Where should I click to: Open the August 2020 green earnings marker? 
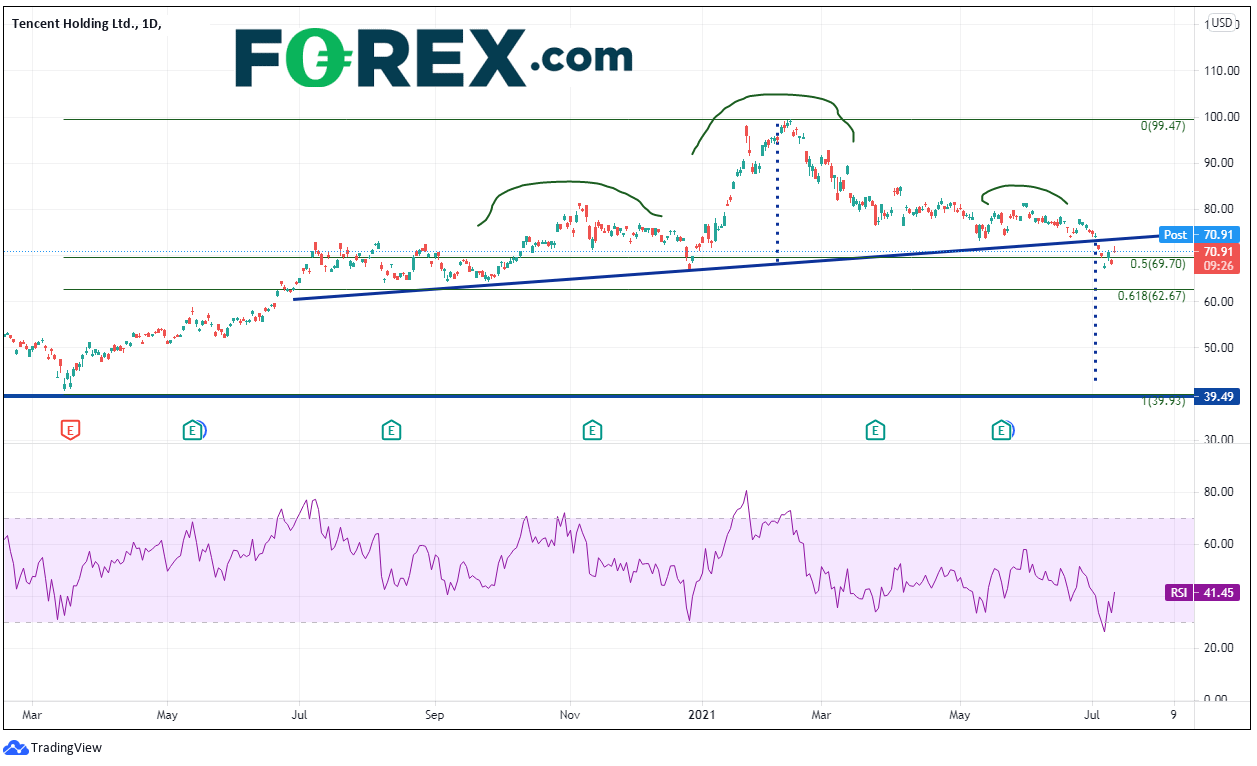pyautogui.click(x=391, y=430)
